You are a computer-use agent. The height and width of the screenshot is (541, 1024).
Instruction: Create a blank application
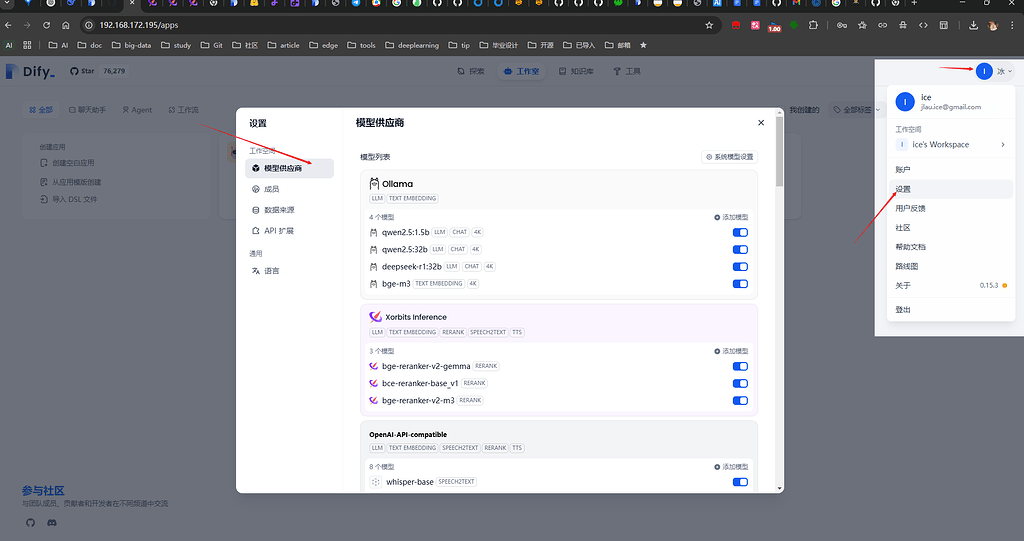pyautogui.click(x=67, y=163)
